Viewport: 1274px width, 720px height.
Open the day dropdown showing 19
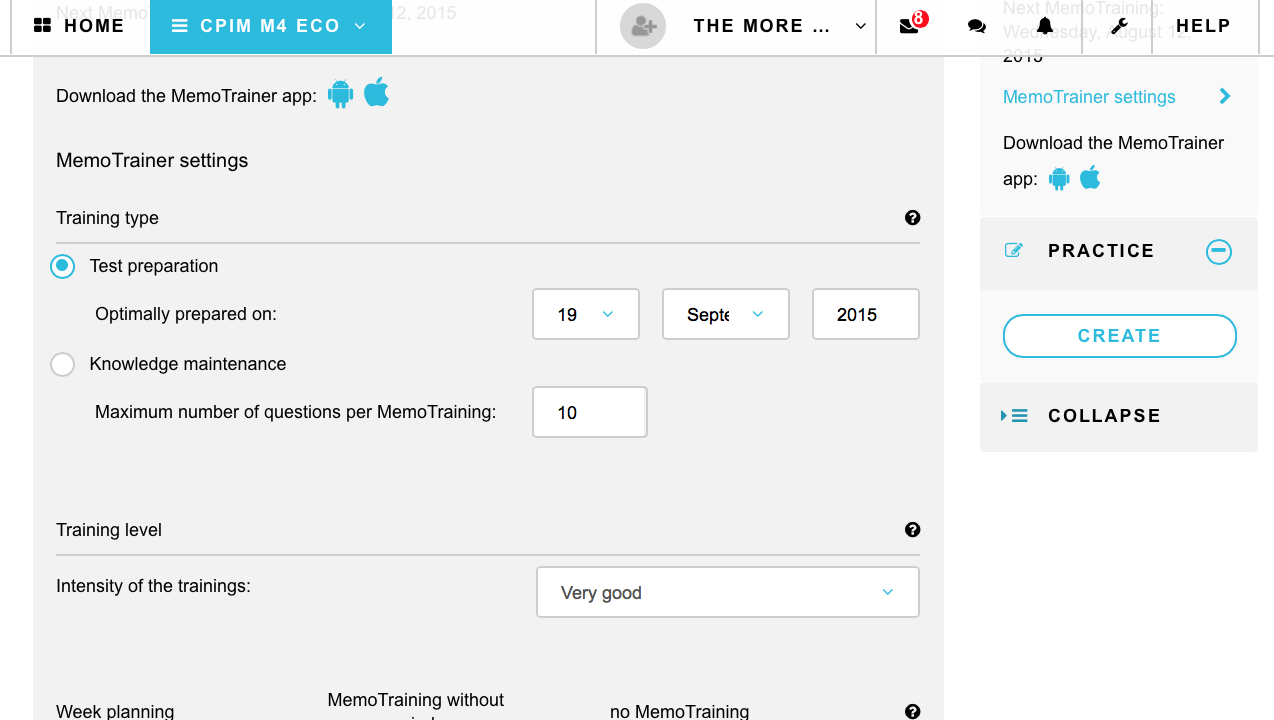tap(586, 314)
